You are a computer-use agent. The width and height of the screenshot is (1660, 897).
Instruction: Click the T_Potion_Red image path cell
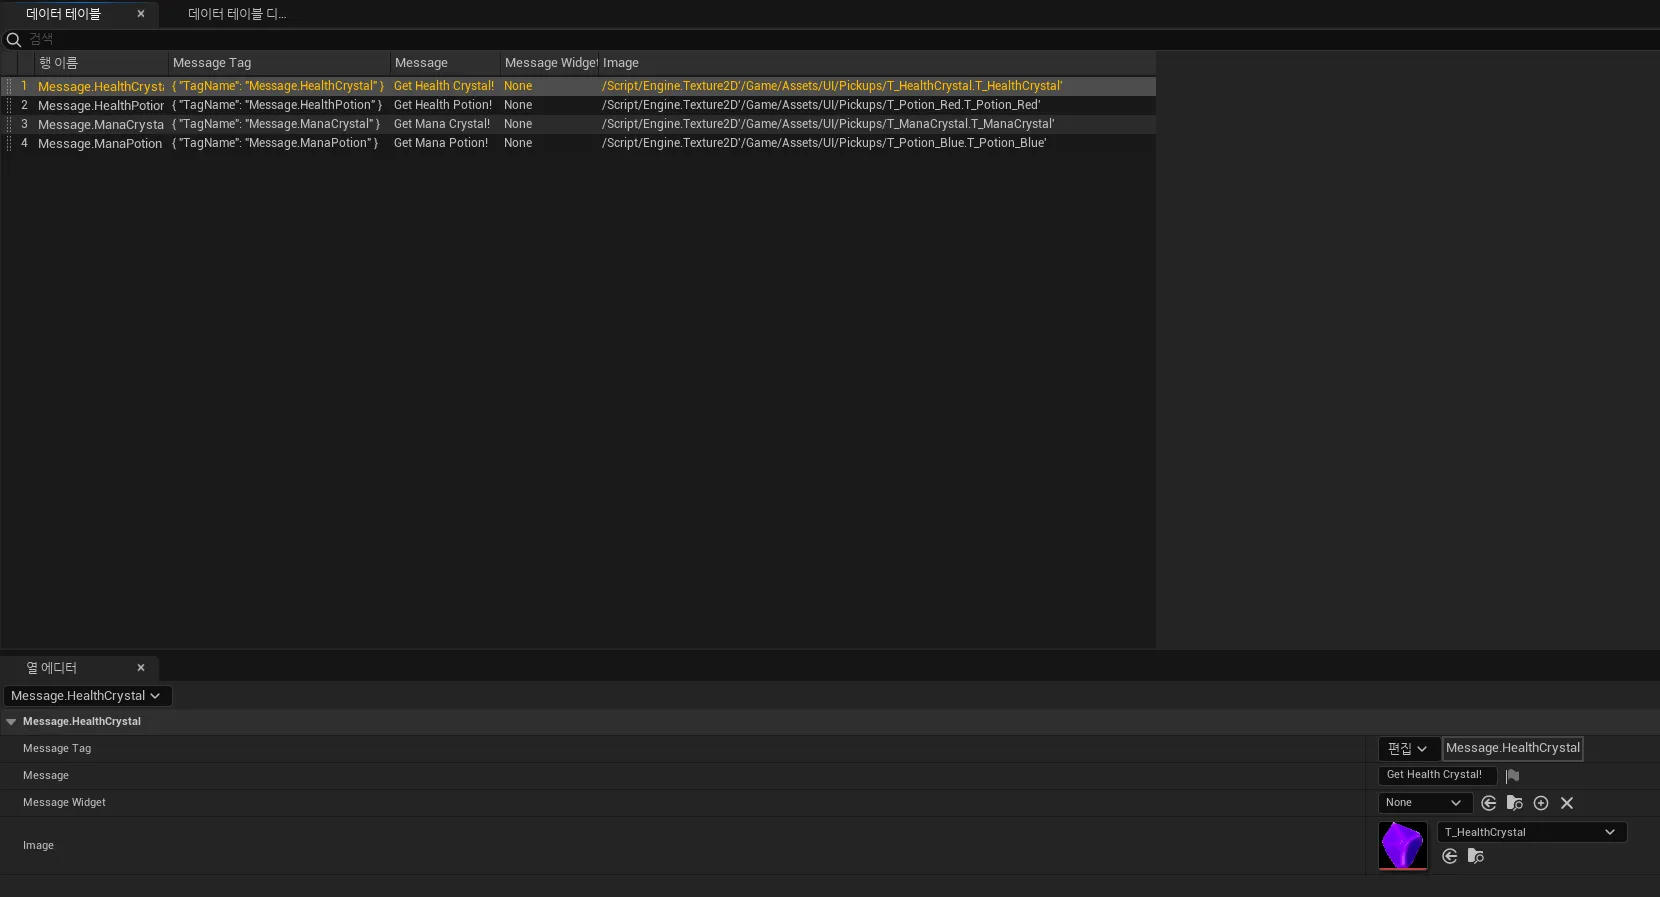coord(821,105)
